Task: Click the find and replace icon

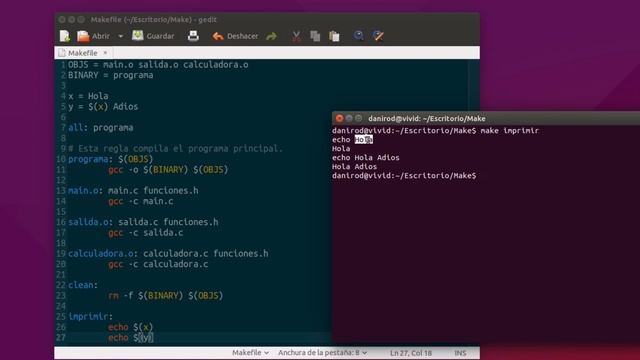Action: [378, 36]
